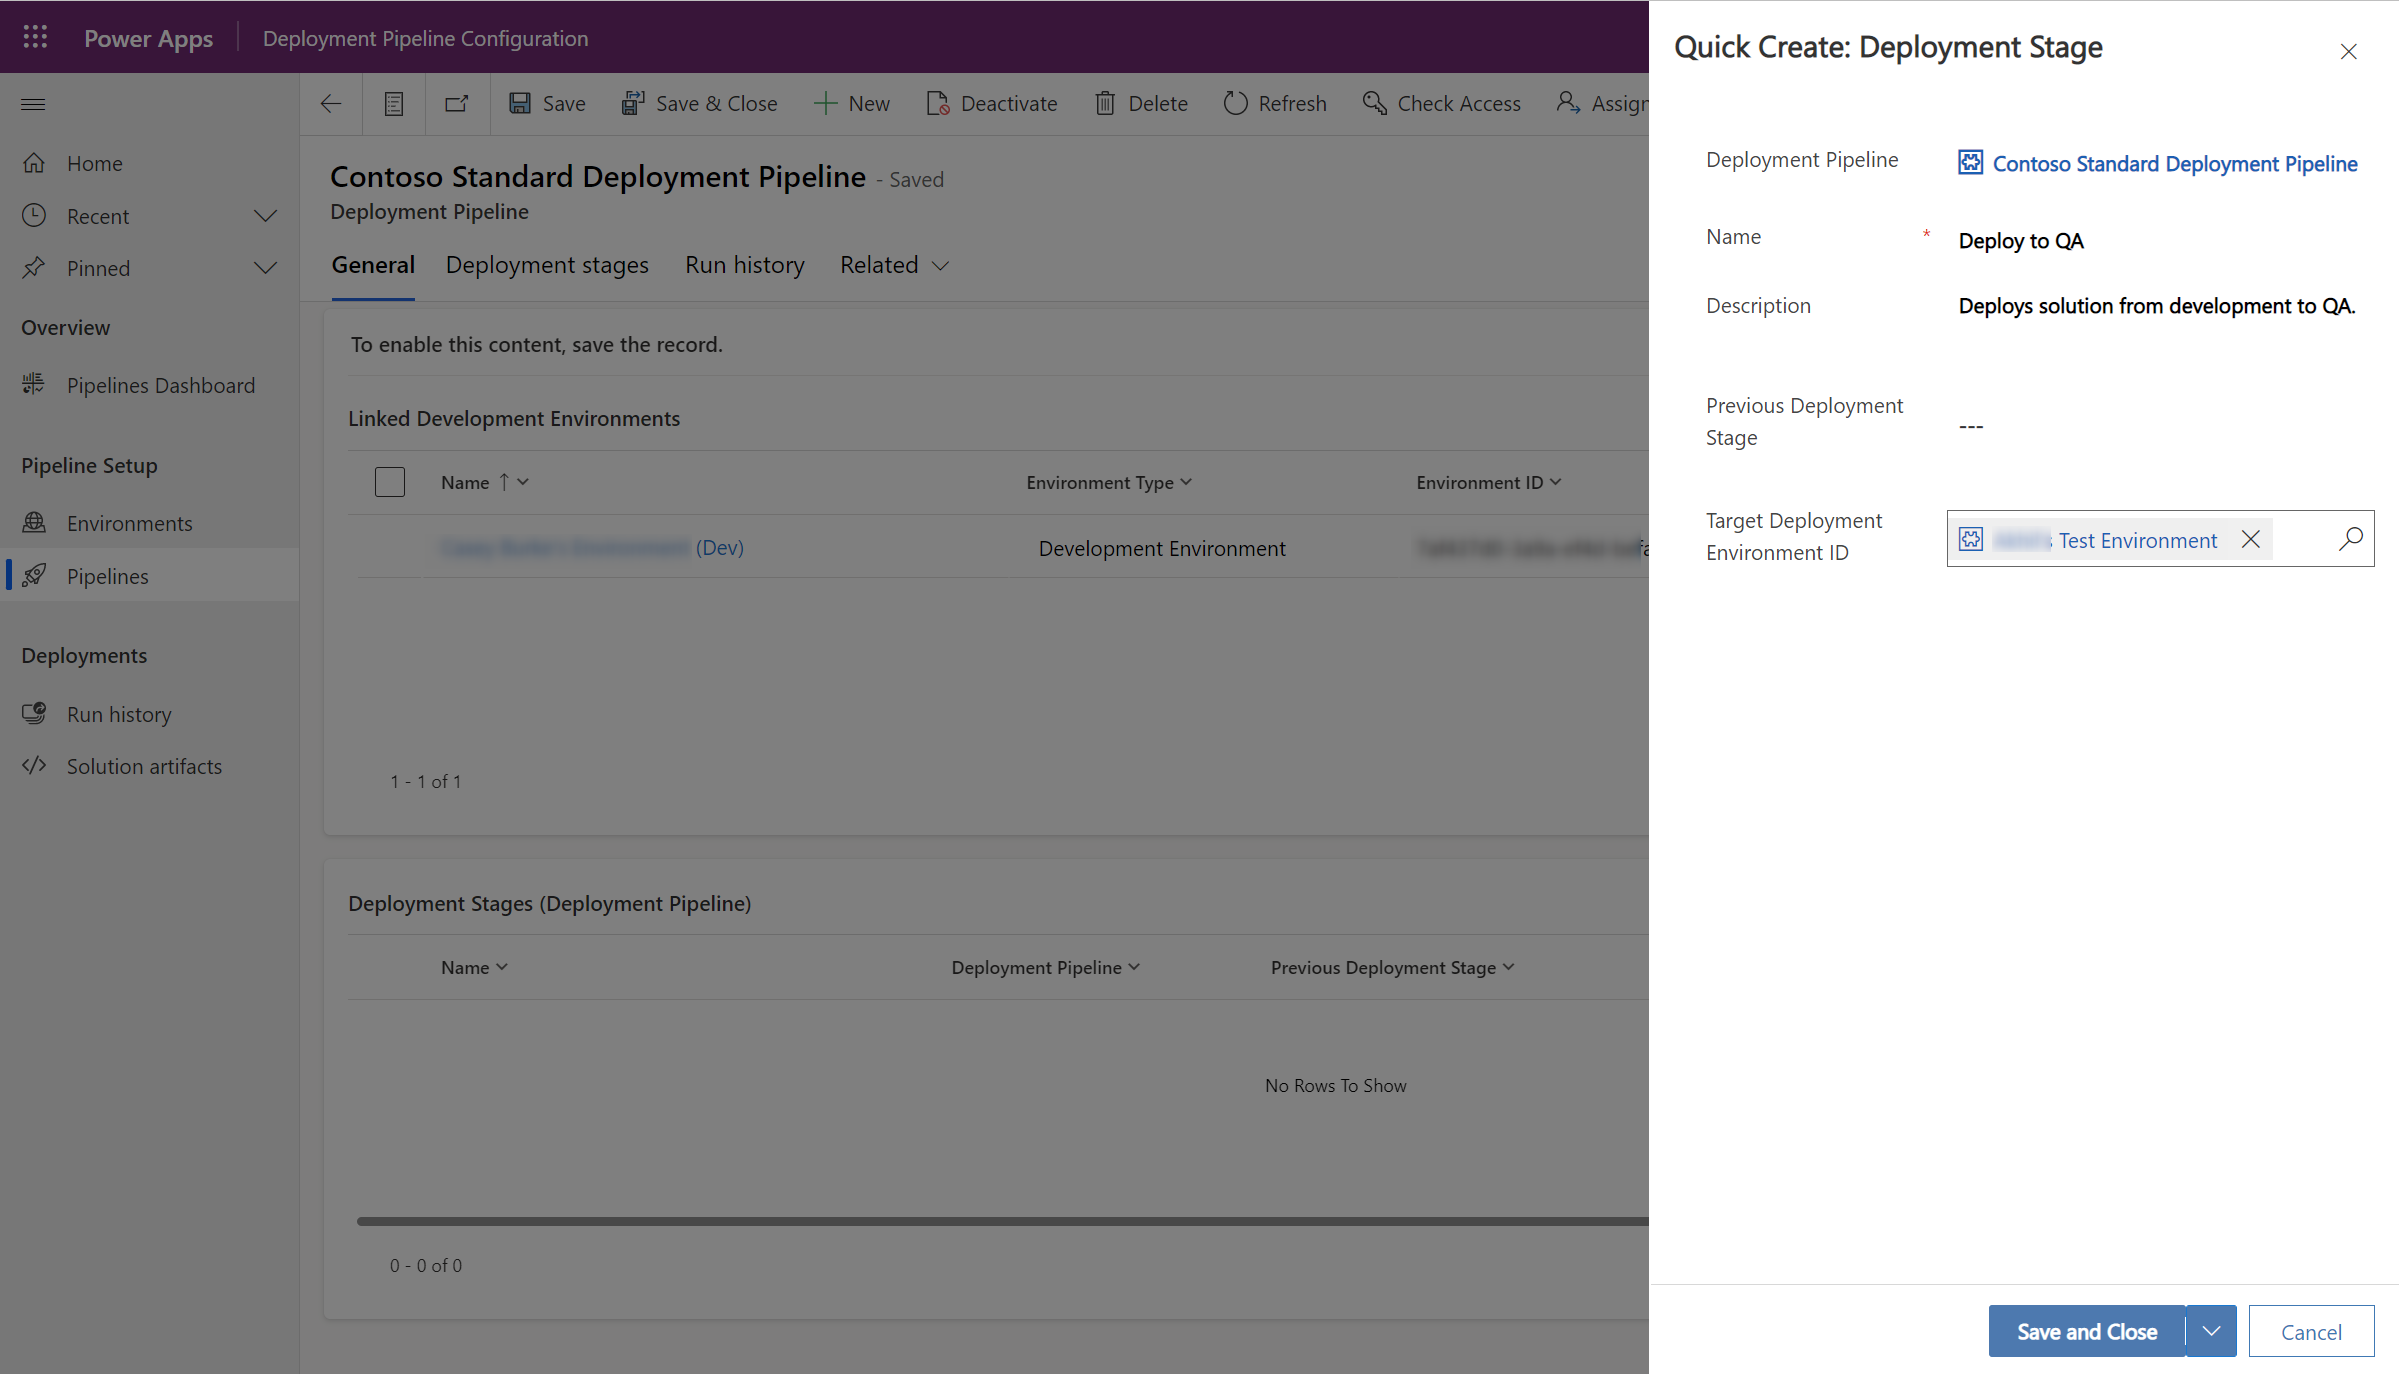This screenshot has width=2399, height=1374.
Task: Switch to the Run history tab
Action: tap(743, 264)
